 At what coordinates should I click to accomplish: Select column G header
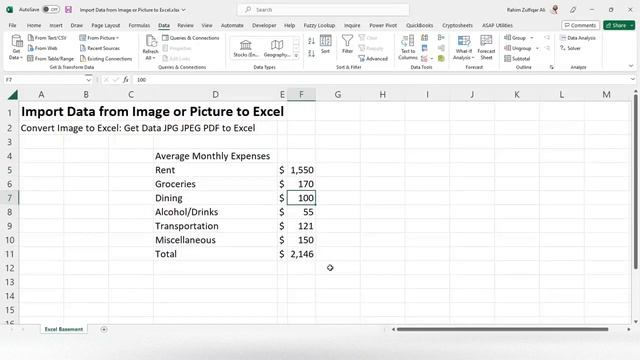point(338,95)
